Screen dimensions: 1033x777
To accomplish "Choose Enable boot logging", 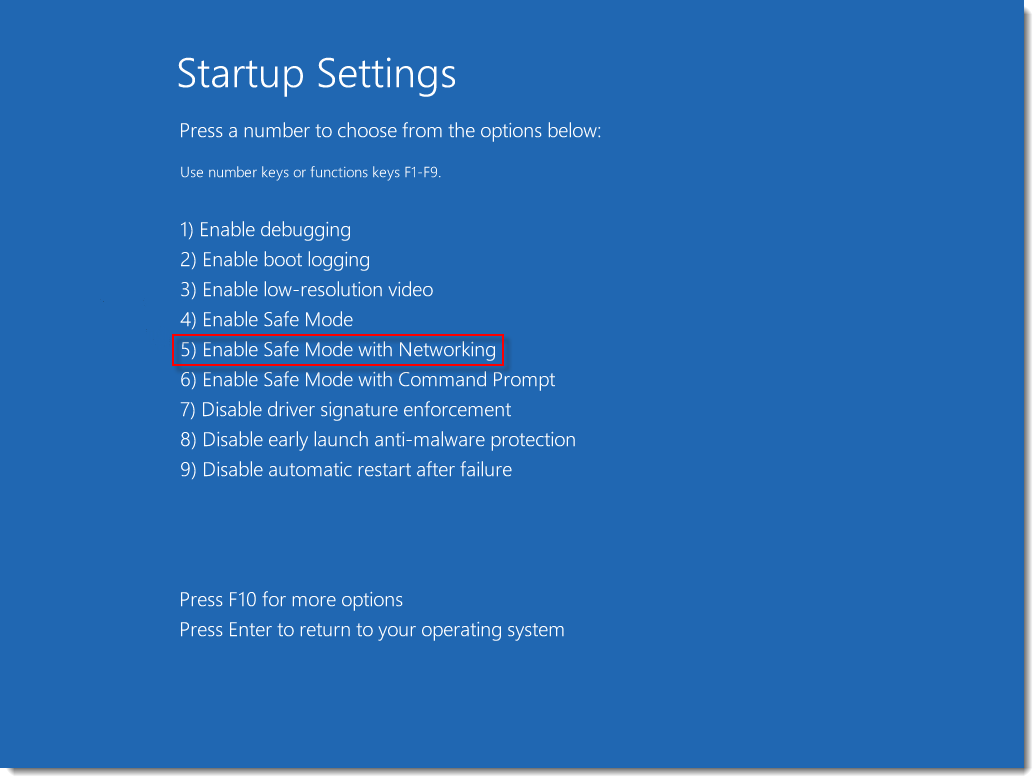I will [x=275, y=260].
